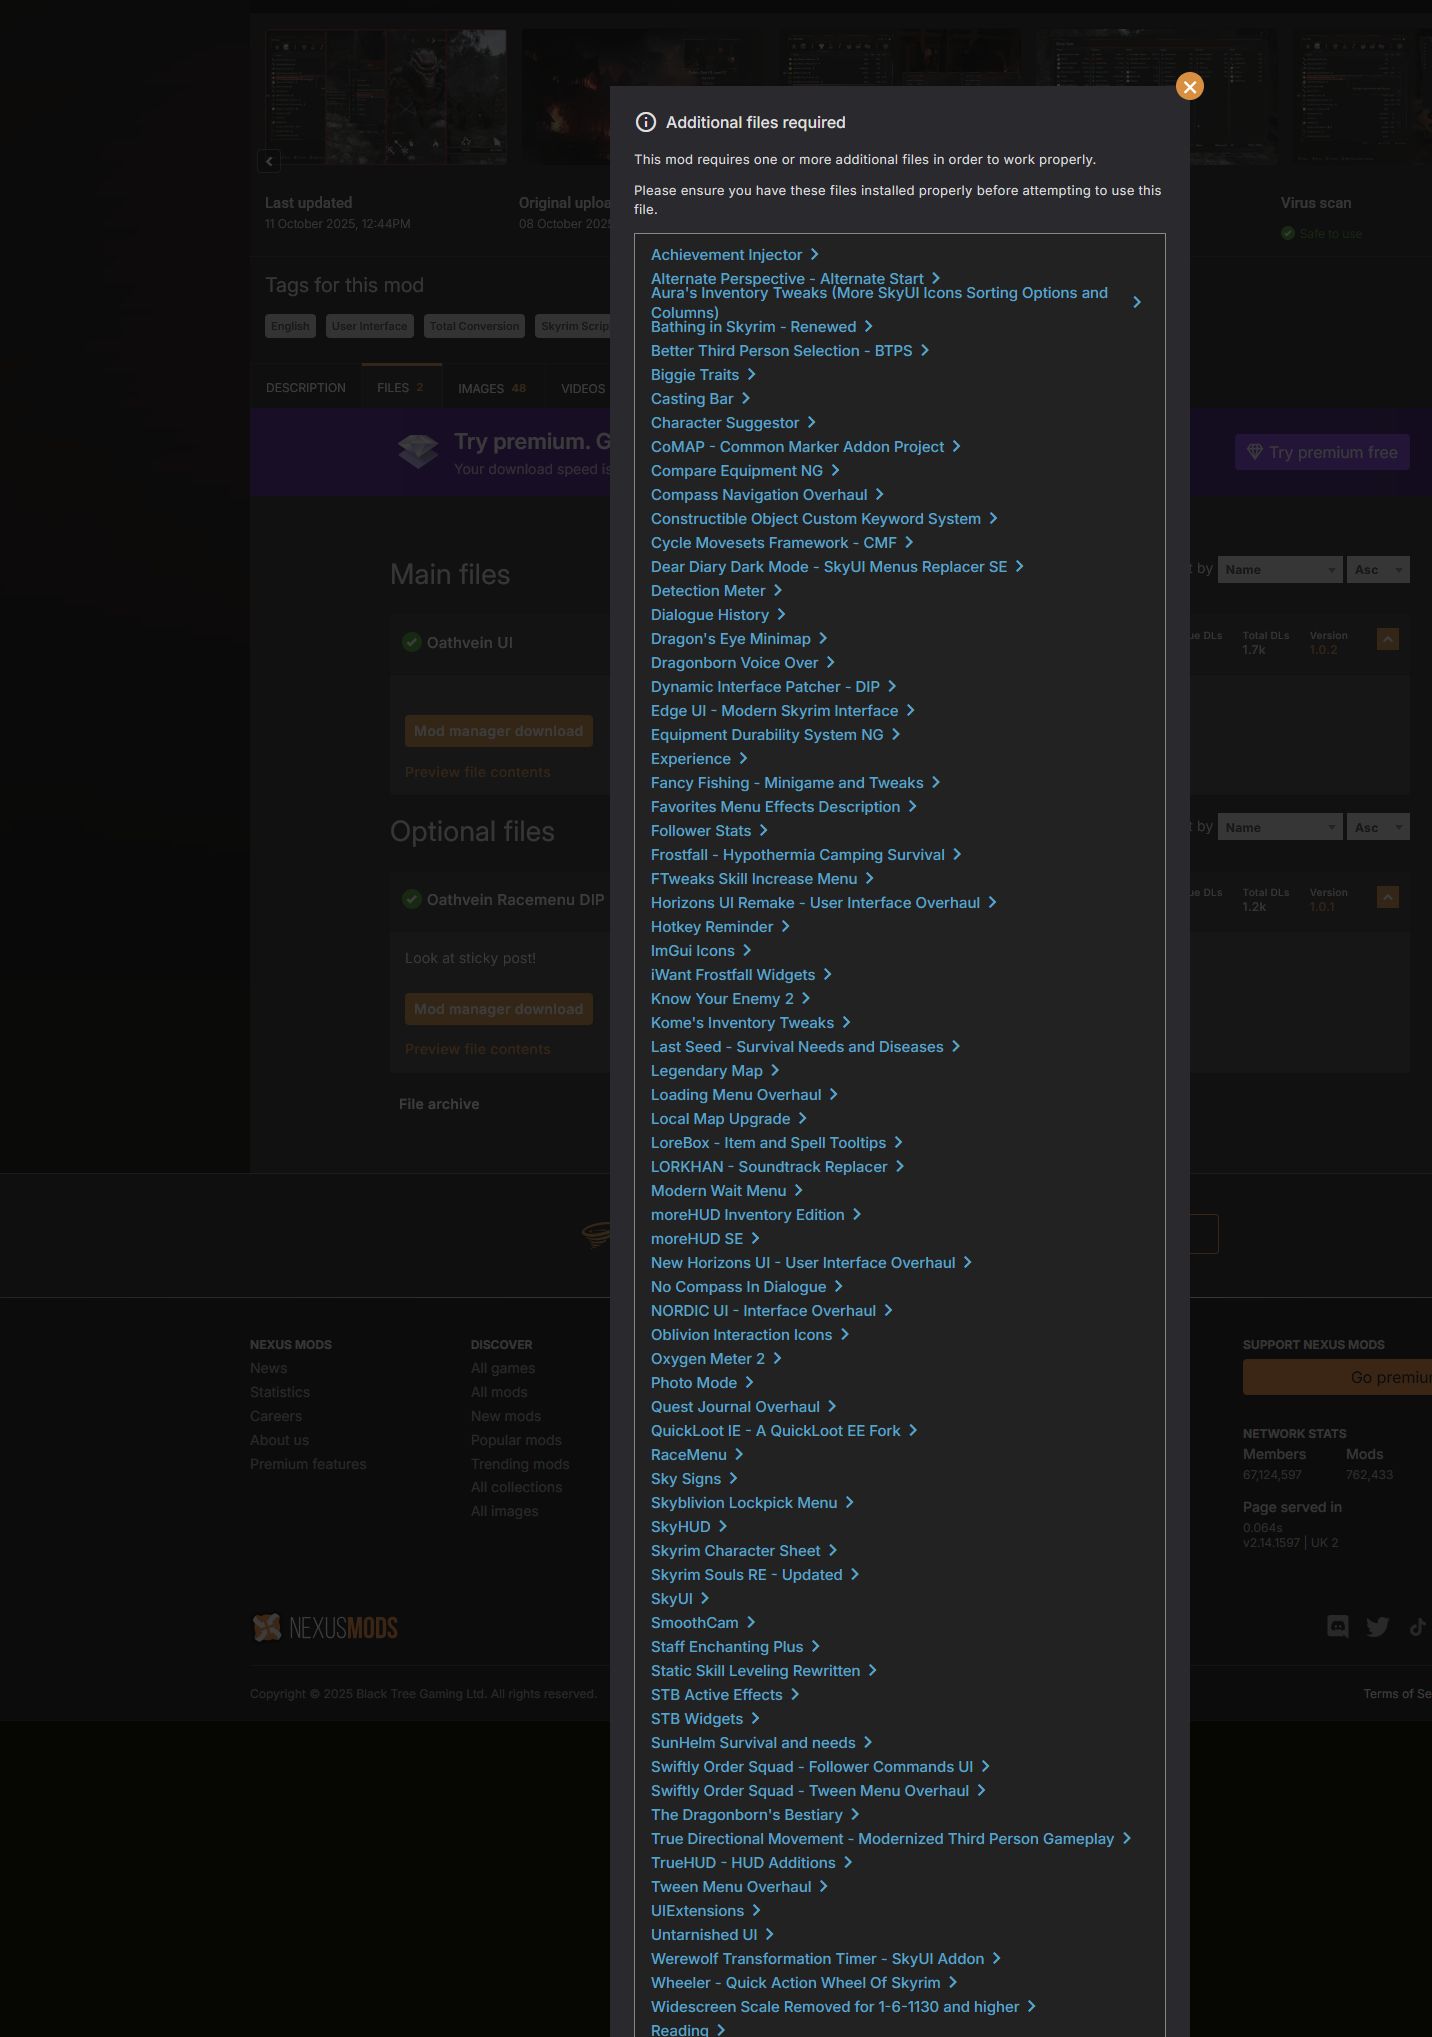Go to Trending mods in footer
Screen dimensions: 1432x2037
point(520,1464)
